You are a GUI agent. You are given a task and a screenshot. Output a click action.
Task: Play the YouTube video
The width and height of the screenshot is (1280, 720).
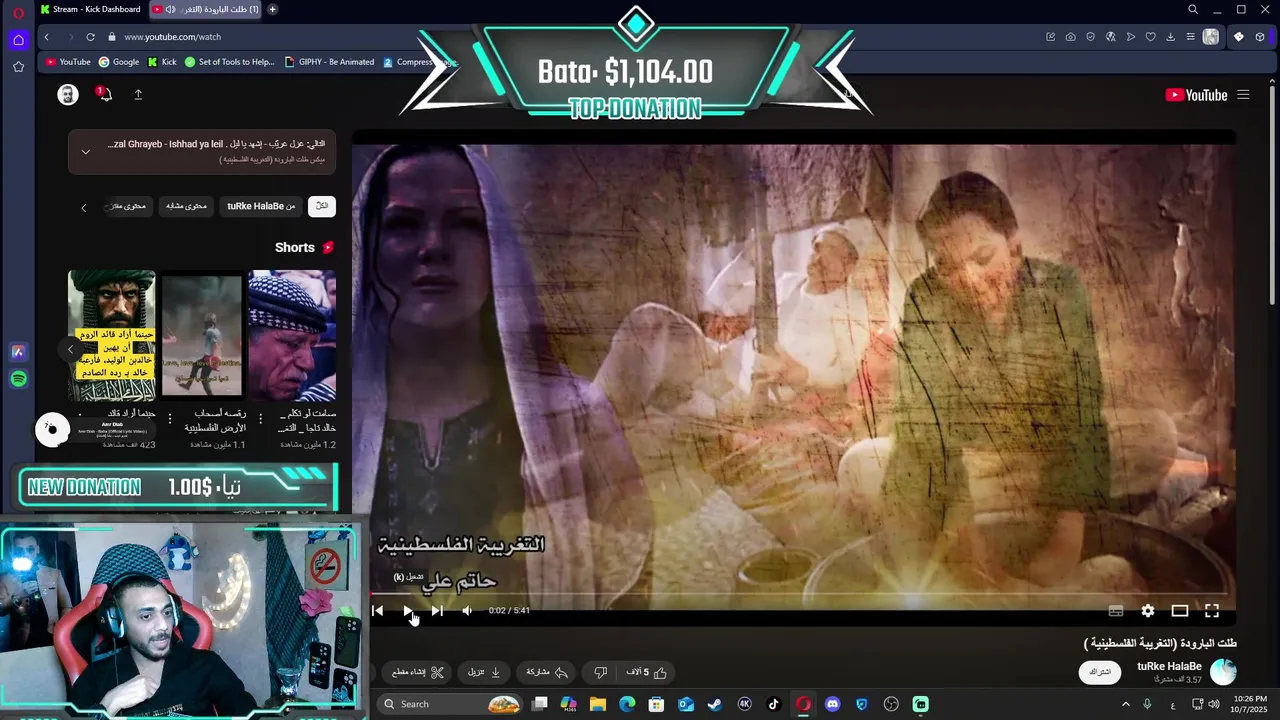(x=408, y=610)
